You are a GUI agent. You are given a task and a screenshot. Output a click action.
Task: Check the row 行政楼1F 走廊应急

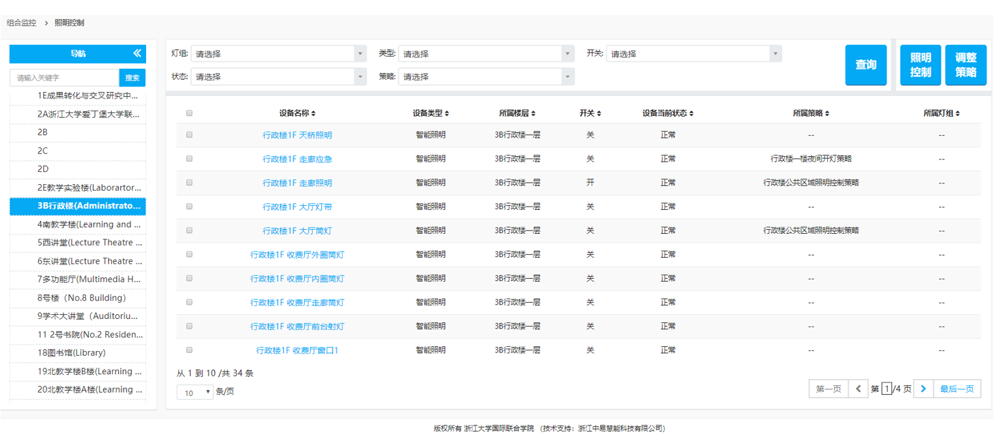(x=189, y=159)
